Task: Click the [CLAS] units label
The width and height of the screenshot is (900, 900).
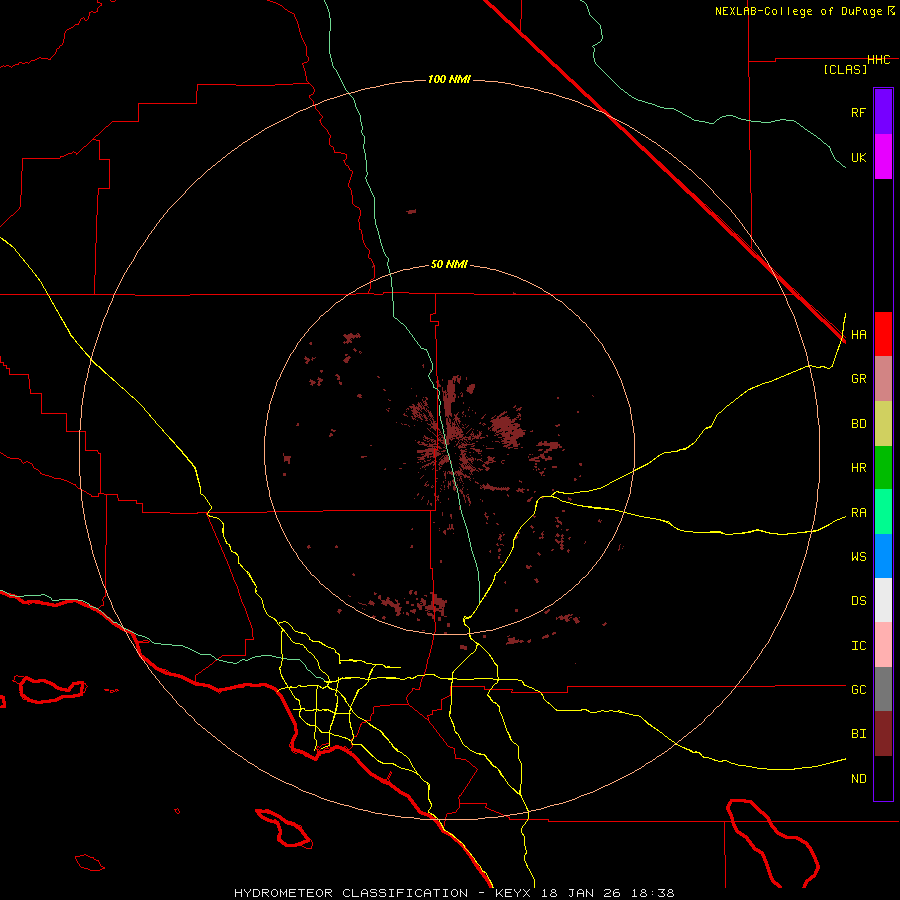Action: click(x=845, y=69)
